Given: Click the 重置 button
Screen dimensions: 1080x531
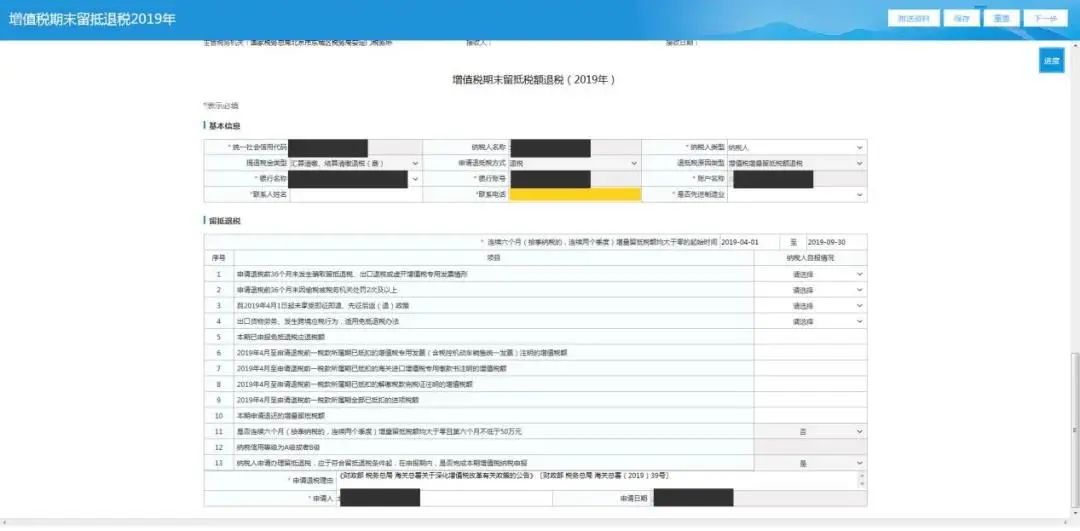Looking at the screenshot, I should pyautogui.click(x=1001, y=19).
